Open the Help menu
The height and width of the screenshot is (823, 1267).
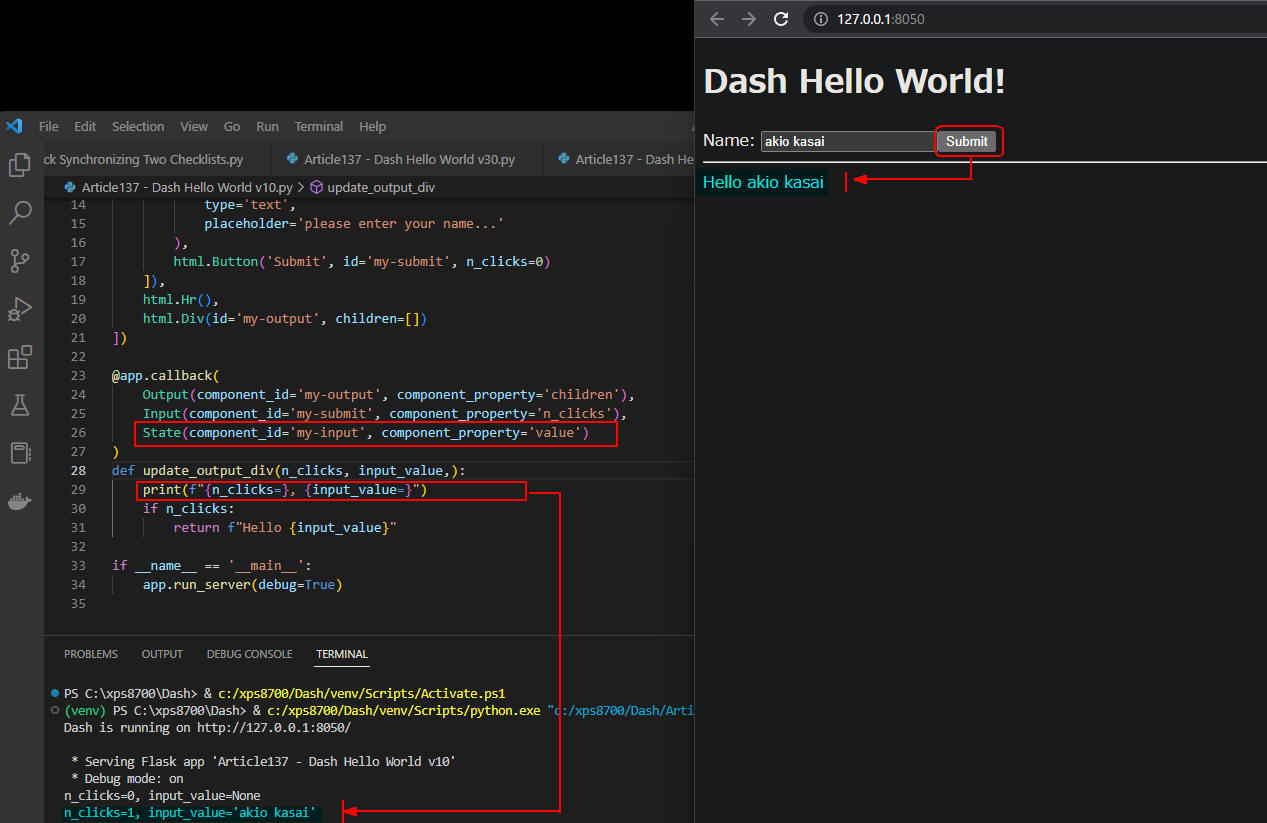pyautogui.click(x=372, y=126)
